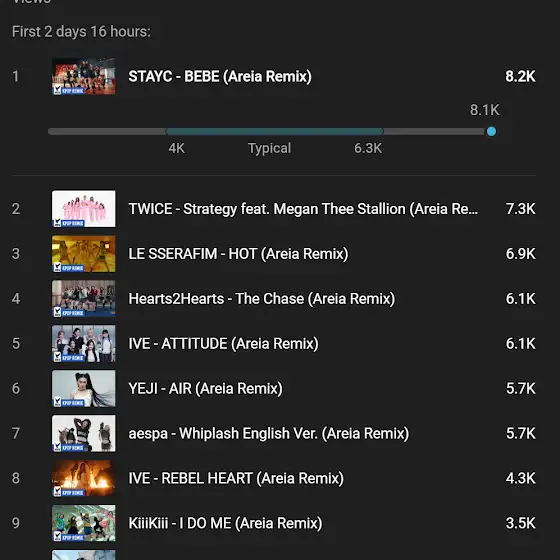Select Hearts2Hearts The Chase thumbnail
560x560 pixels.
pos(84,299)
